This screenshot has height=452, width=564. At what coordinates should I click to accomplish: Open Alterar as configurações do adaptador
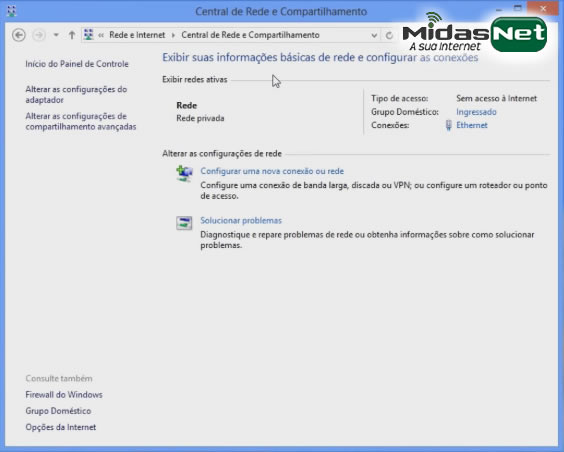click(76, 95)
